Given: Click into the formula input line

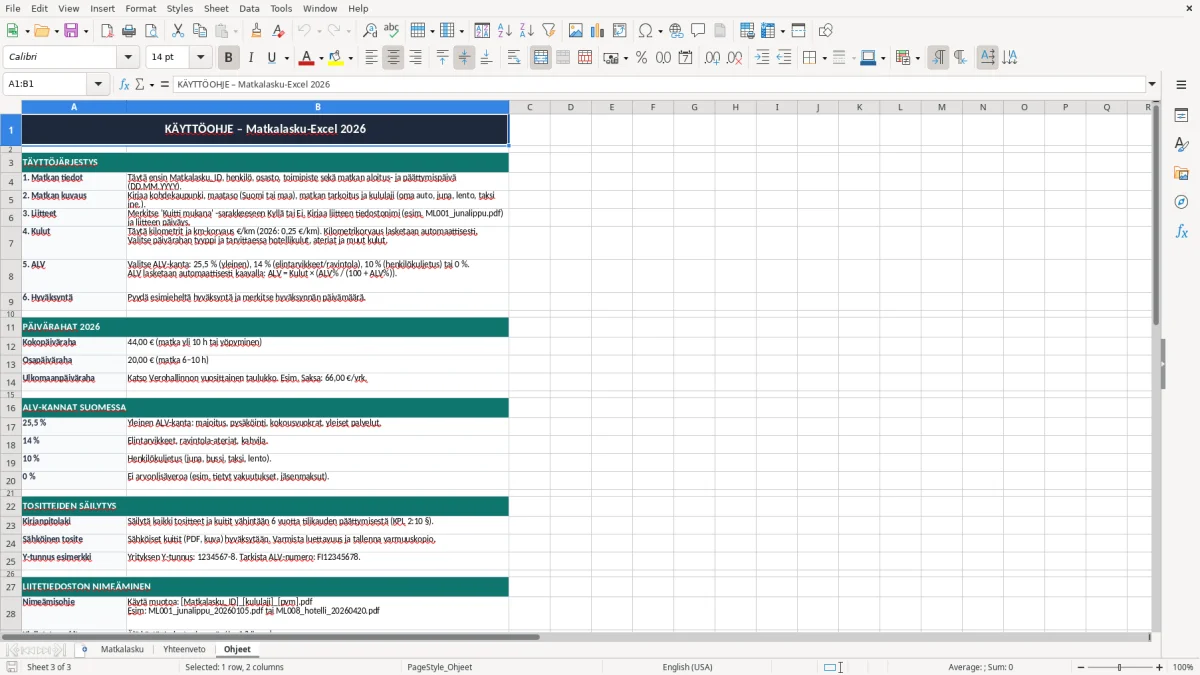Looking at the screenshot, I should [x=659, y=84].
